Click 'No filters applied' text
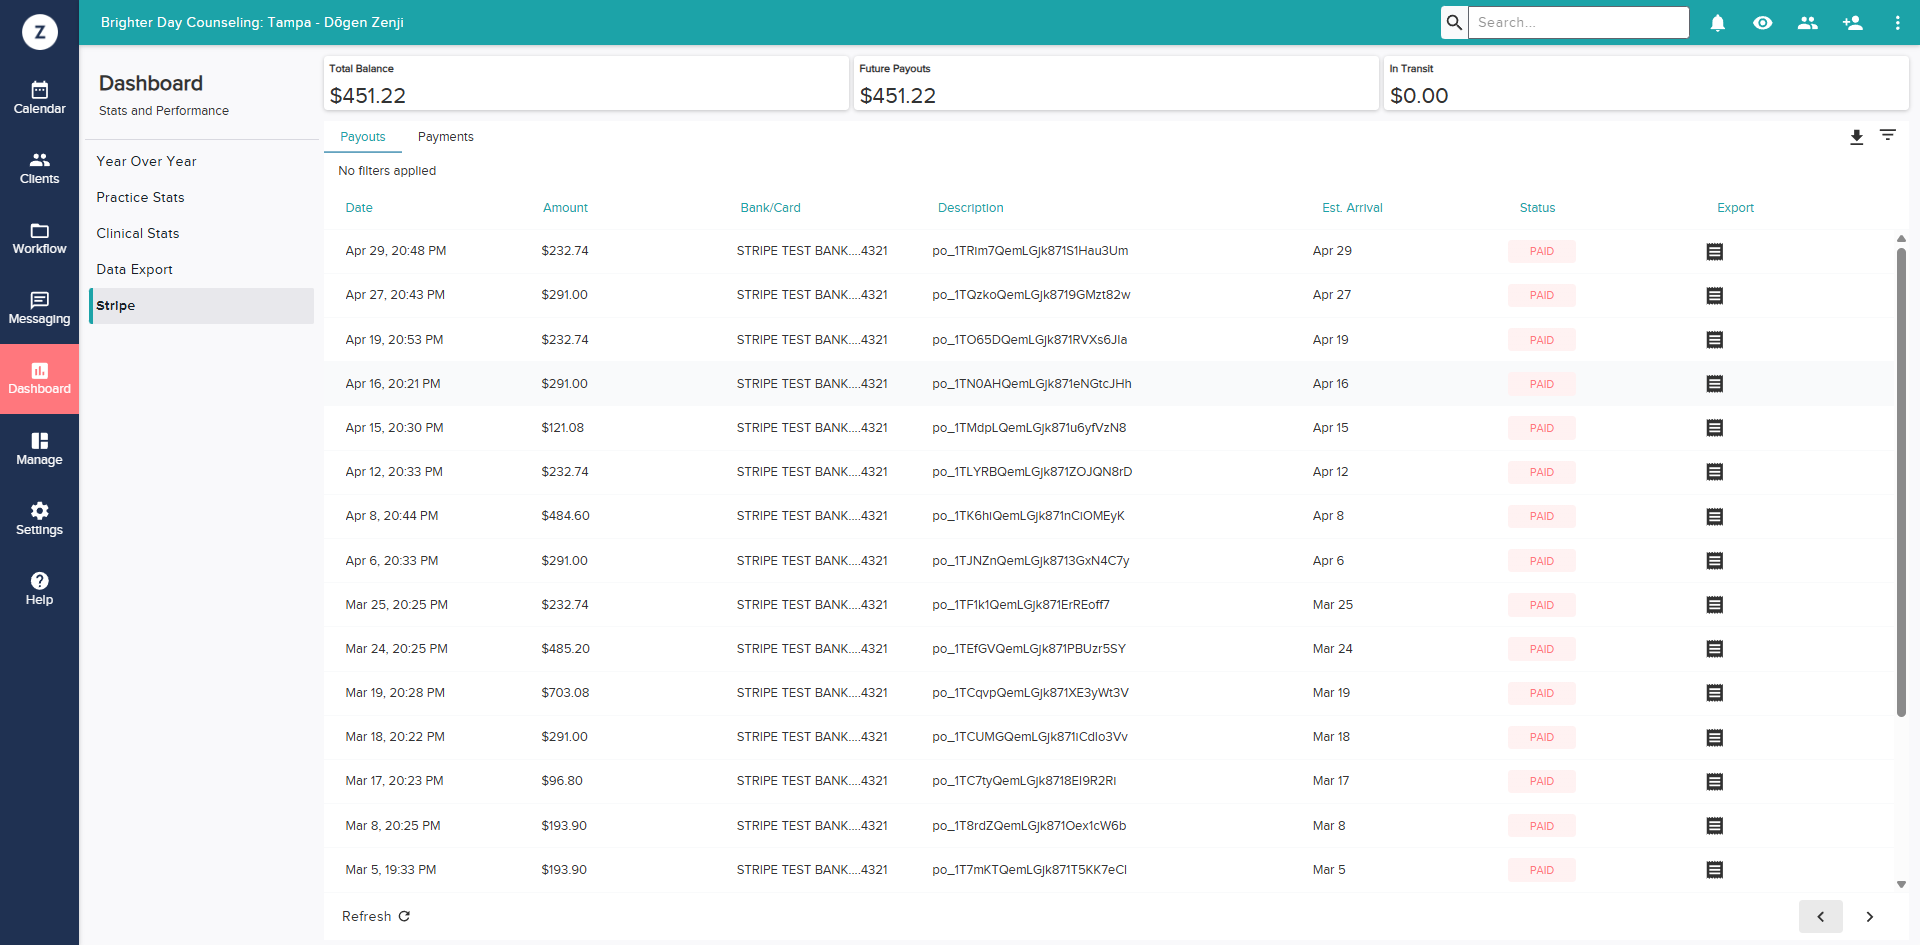Viewport: 1920px width, 945px height. tap(387, 171)
